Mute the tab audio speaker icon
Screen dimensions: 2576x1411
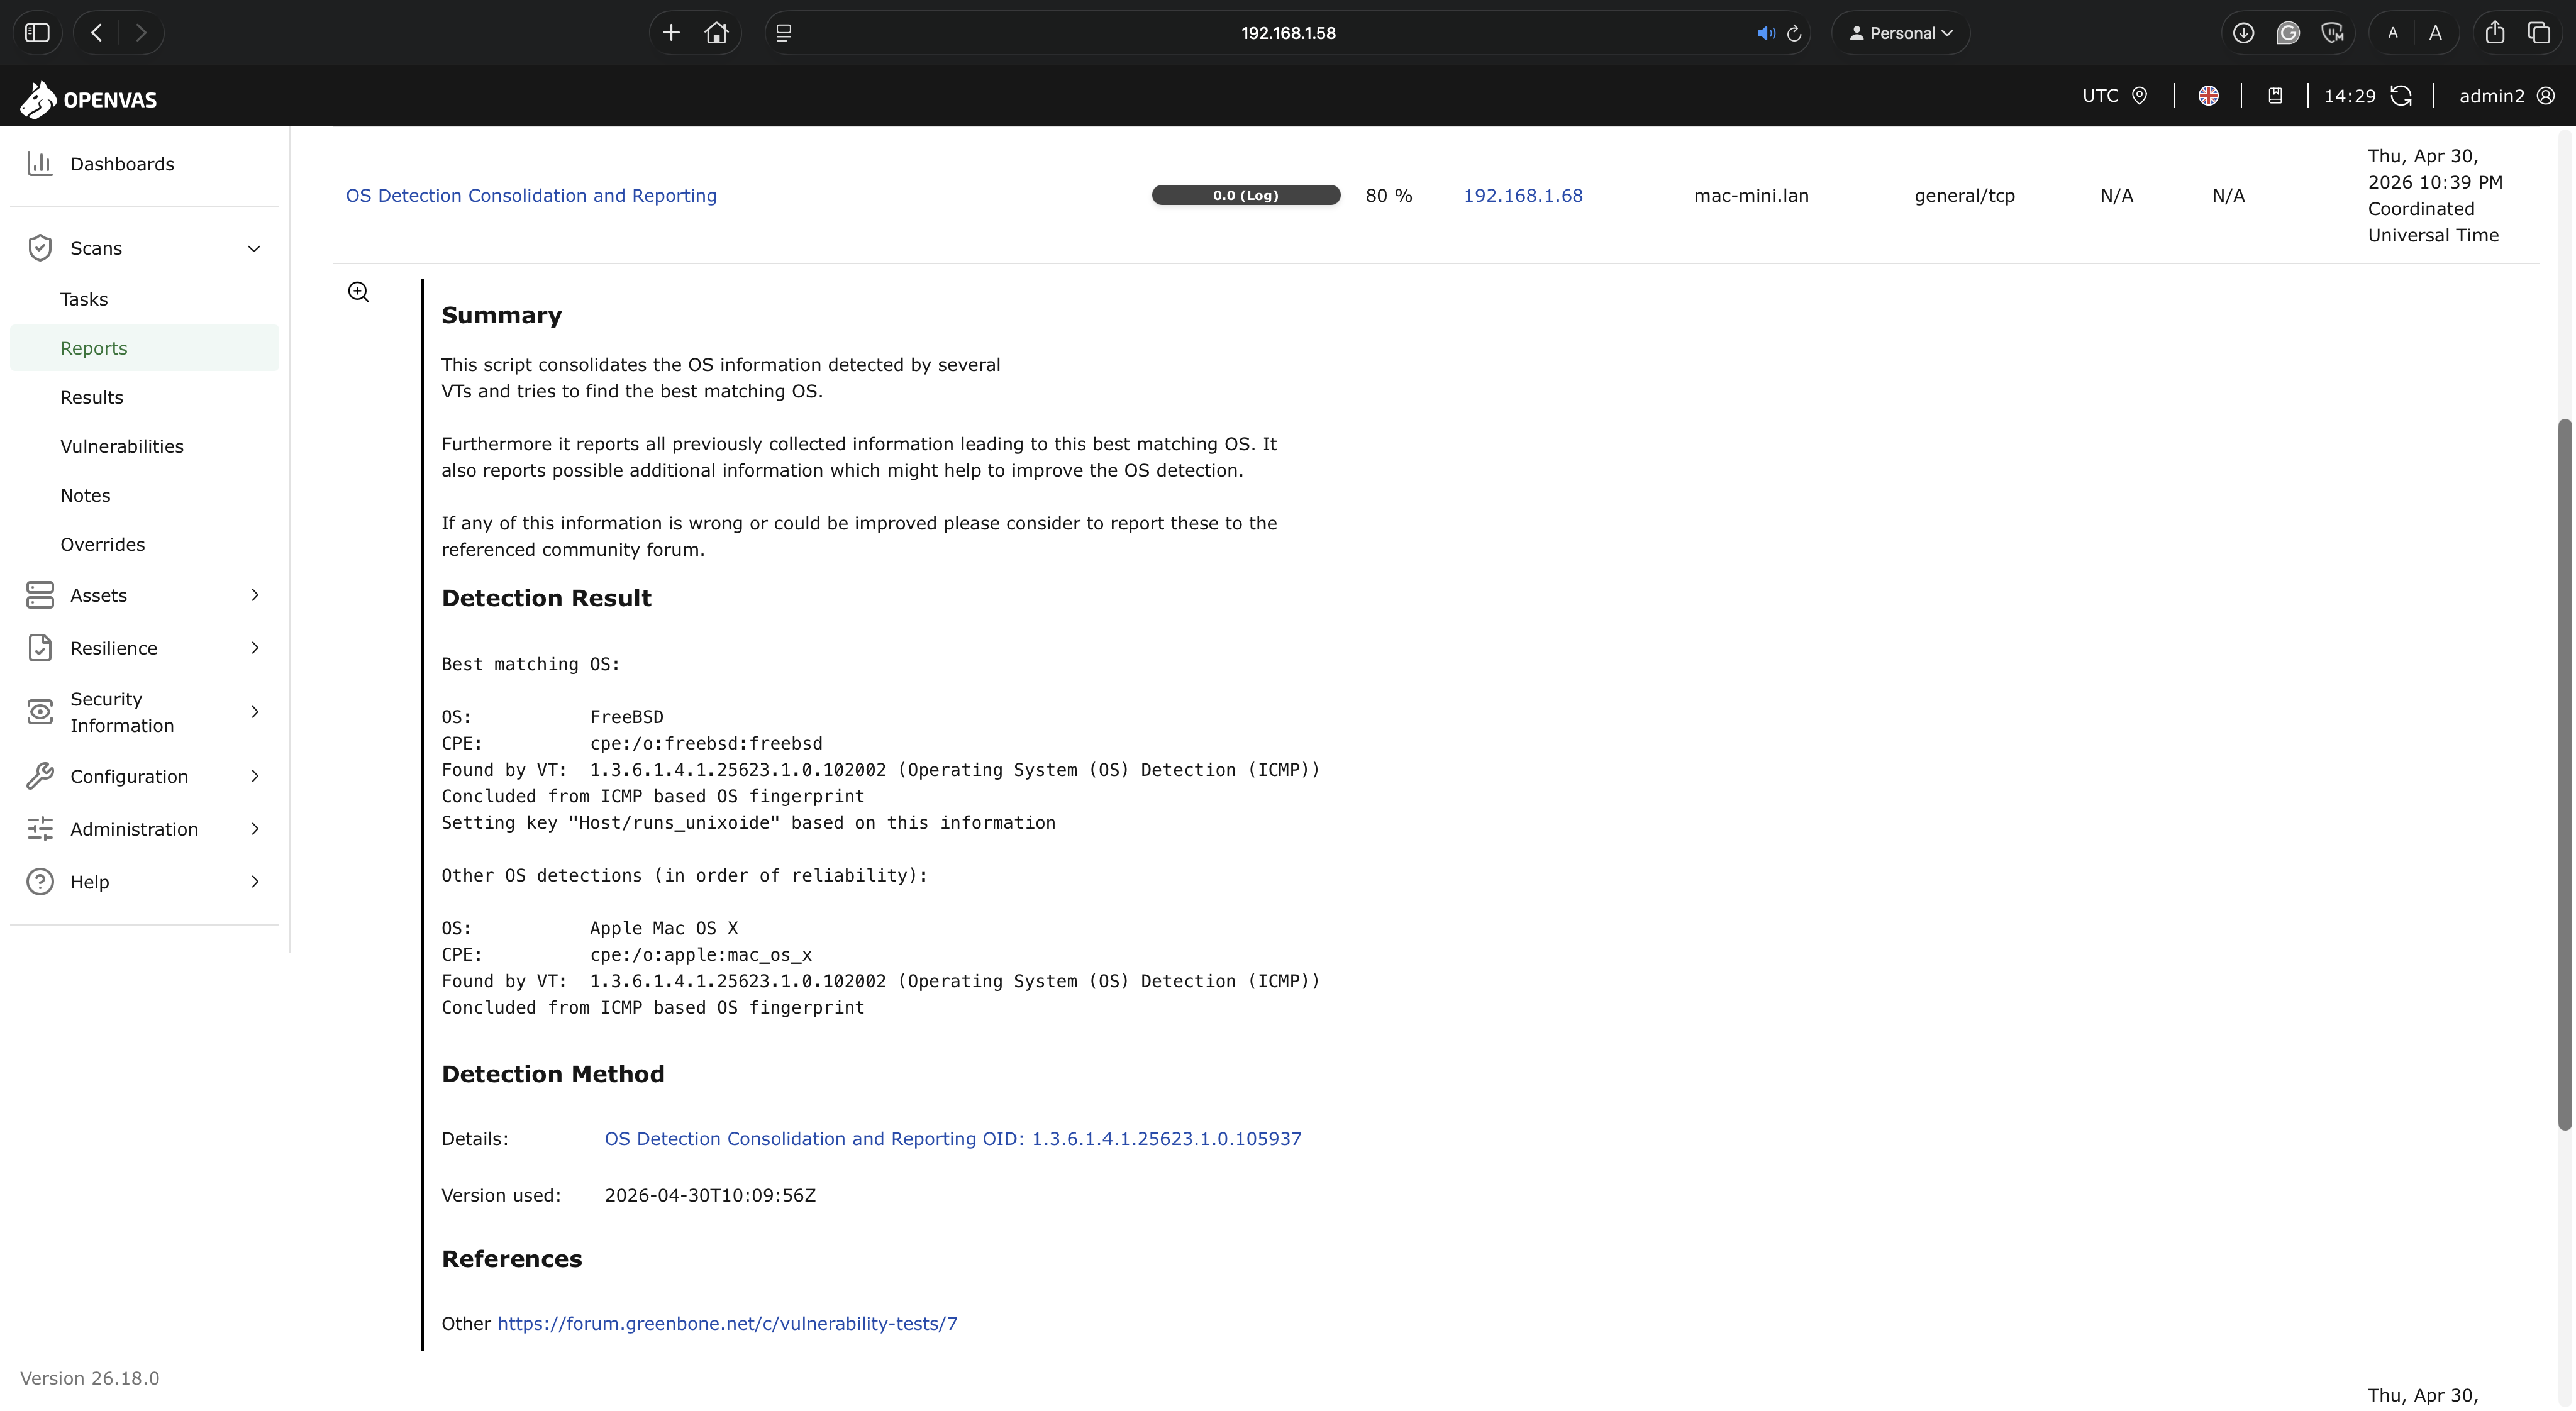[1766, 33]
